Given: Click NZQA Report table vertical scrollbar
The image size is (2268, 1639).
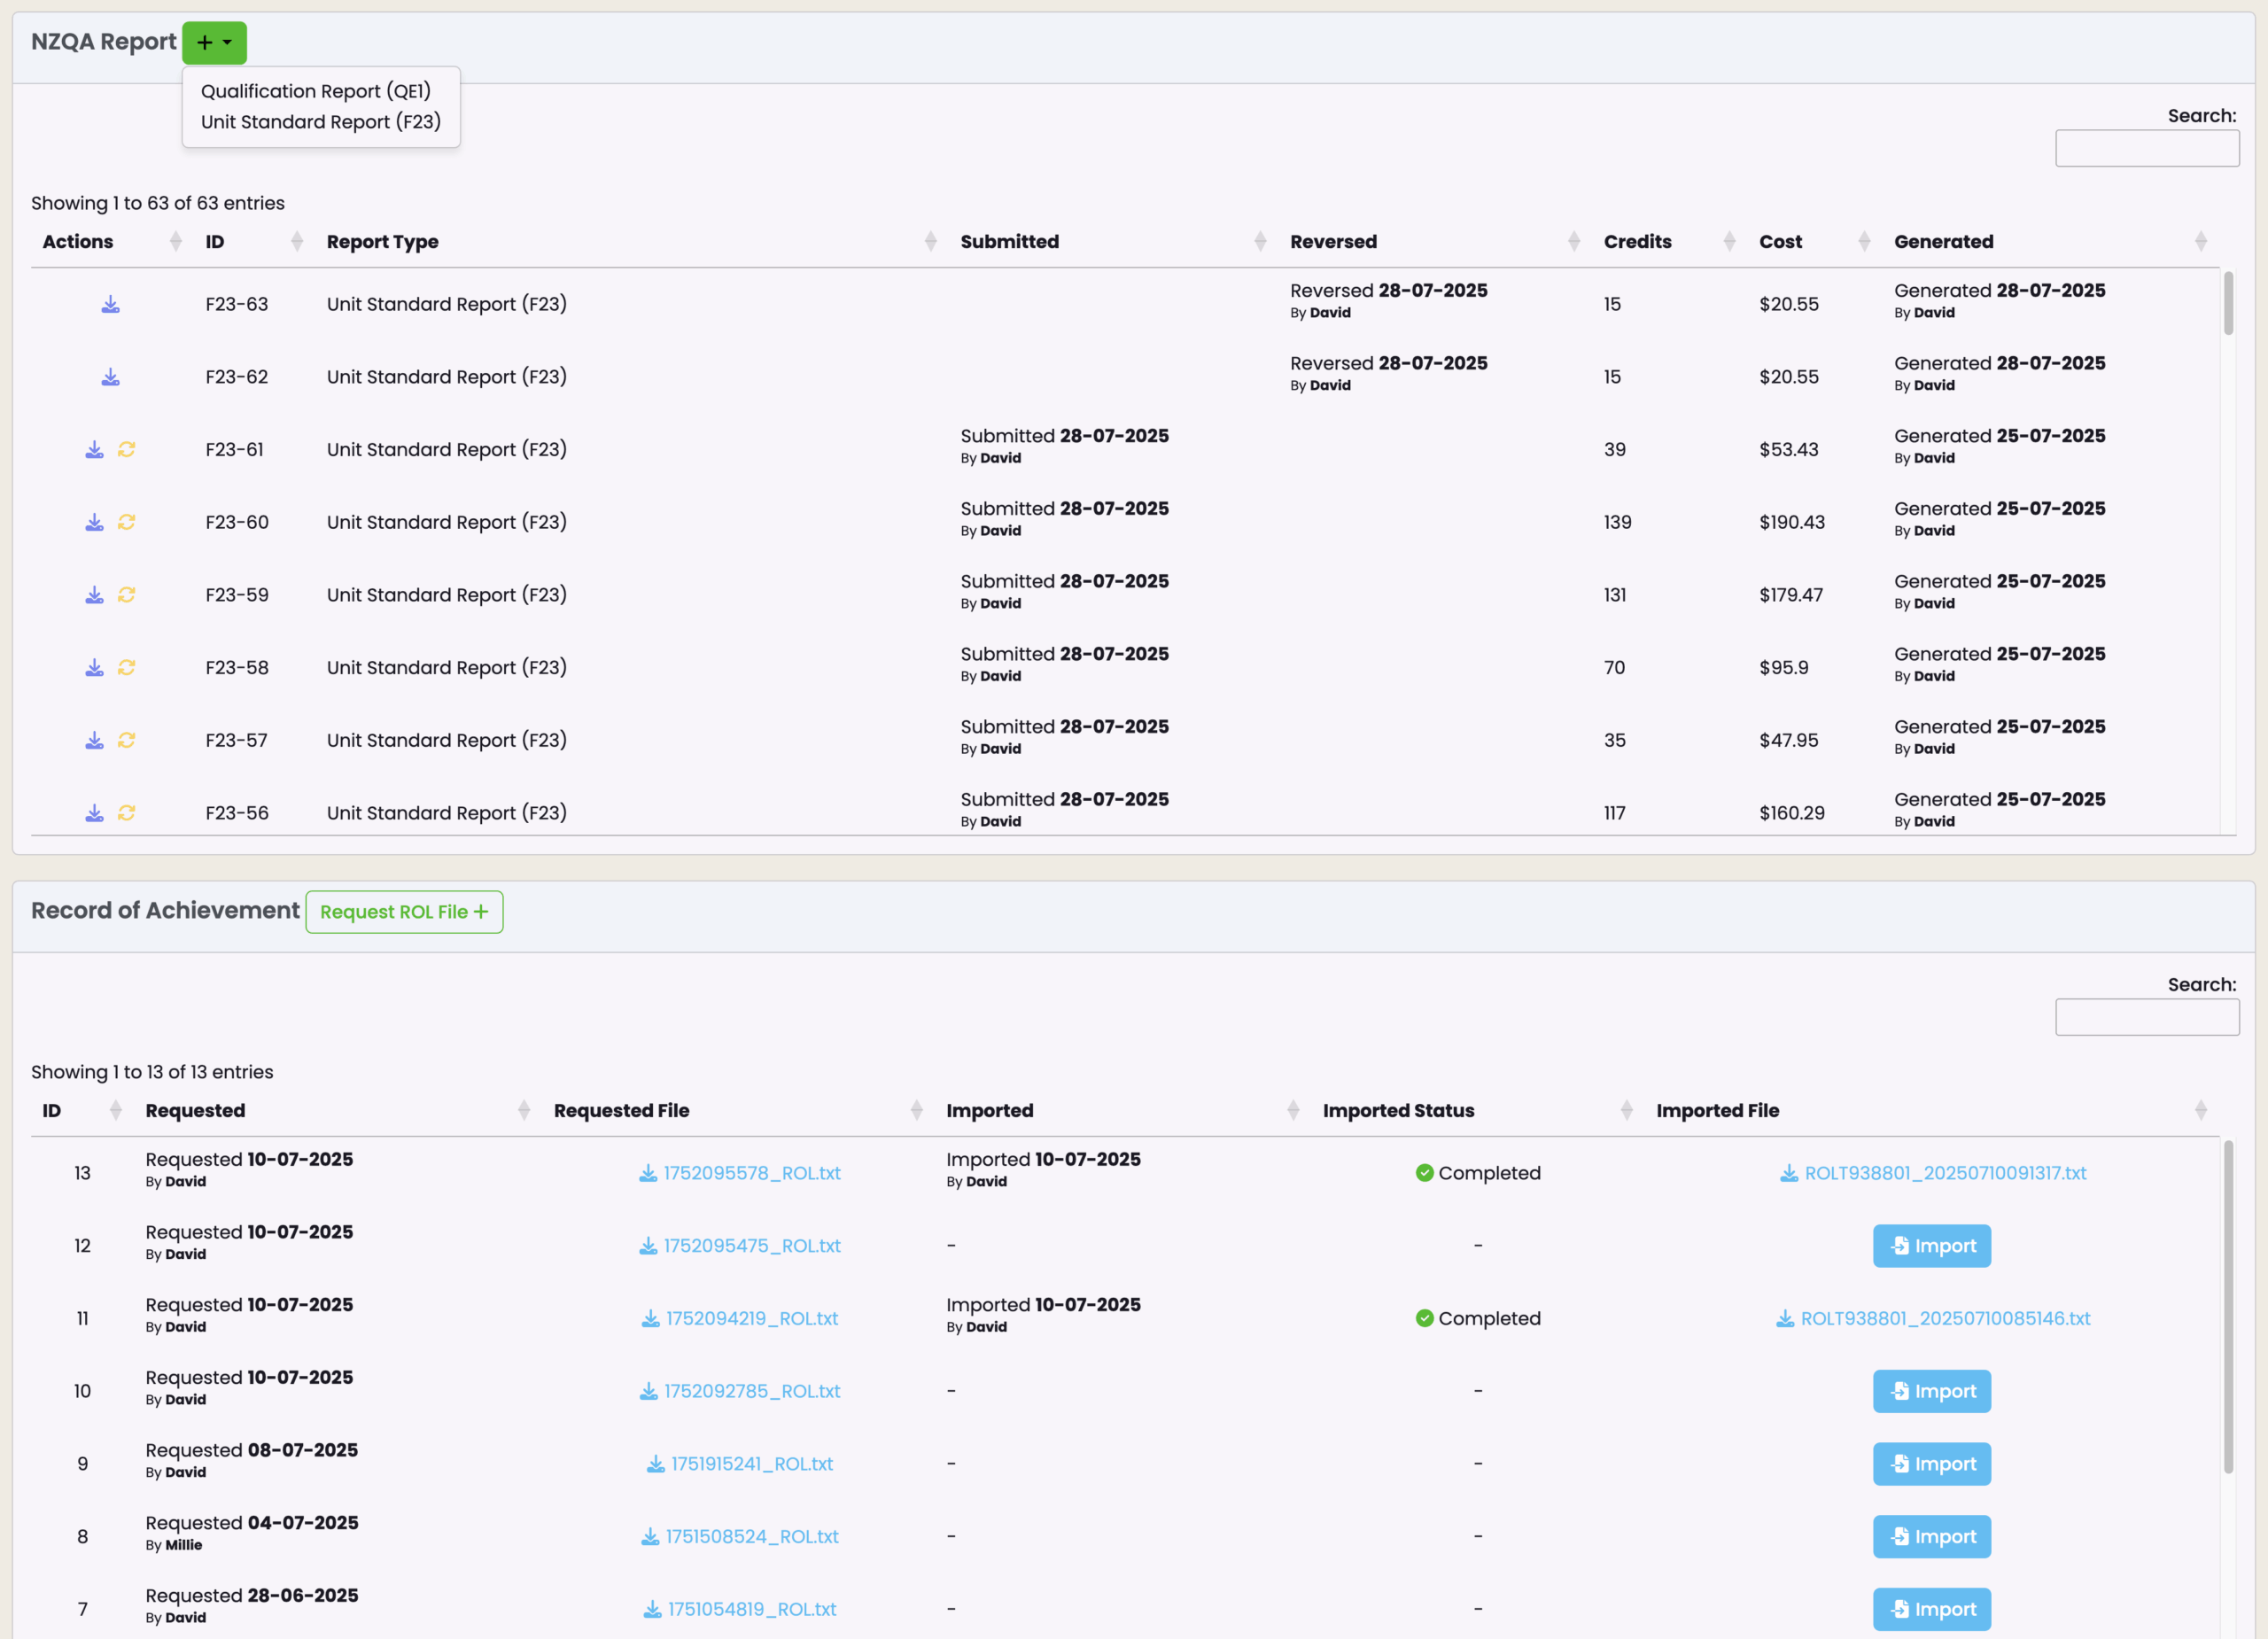Looking at the screenshot, I should coord(2228,304).
